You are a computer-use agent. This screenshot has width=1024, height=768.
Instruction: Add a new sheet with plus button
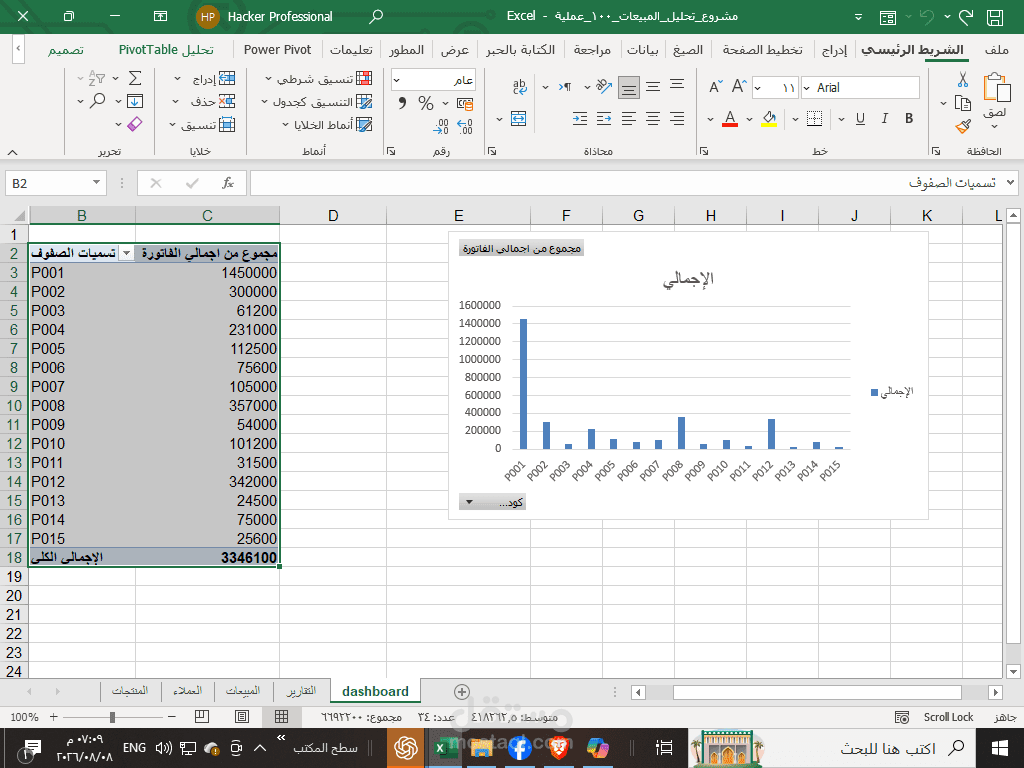pos(462,692)
